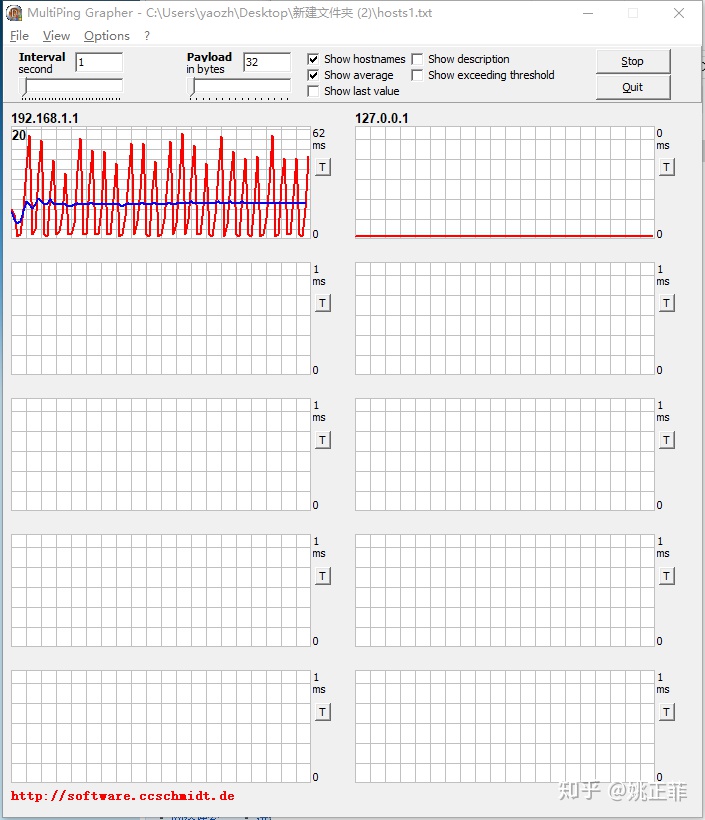The image size is (705, 820).
Task: Click the T button of third-row left graph
Action: 322,440
